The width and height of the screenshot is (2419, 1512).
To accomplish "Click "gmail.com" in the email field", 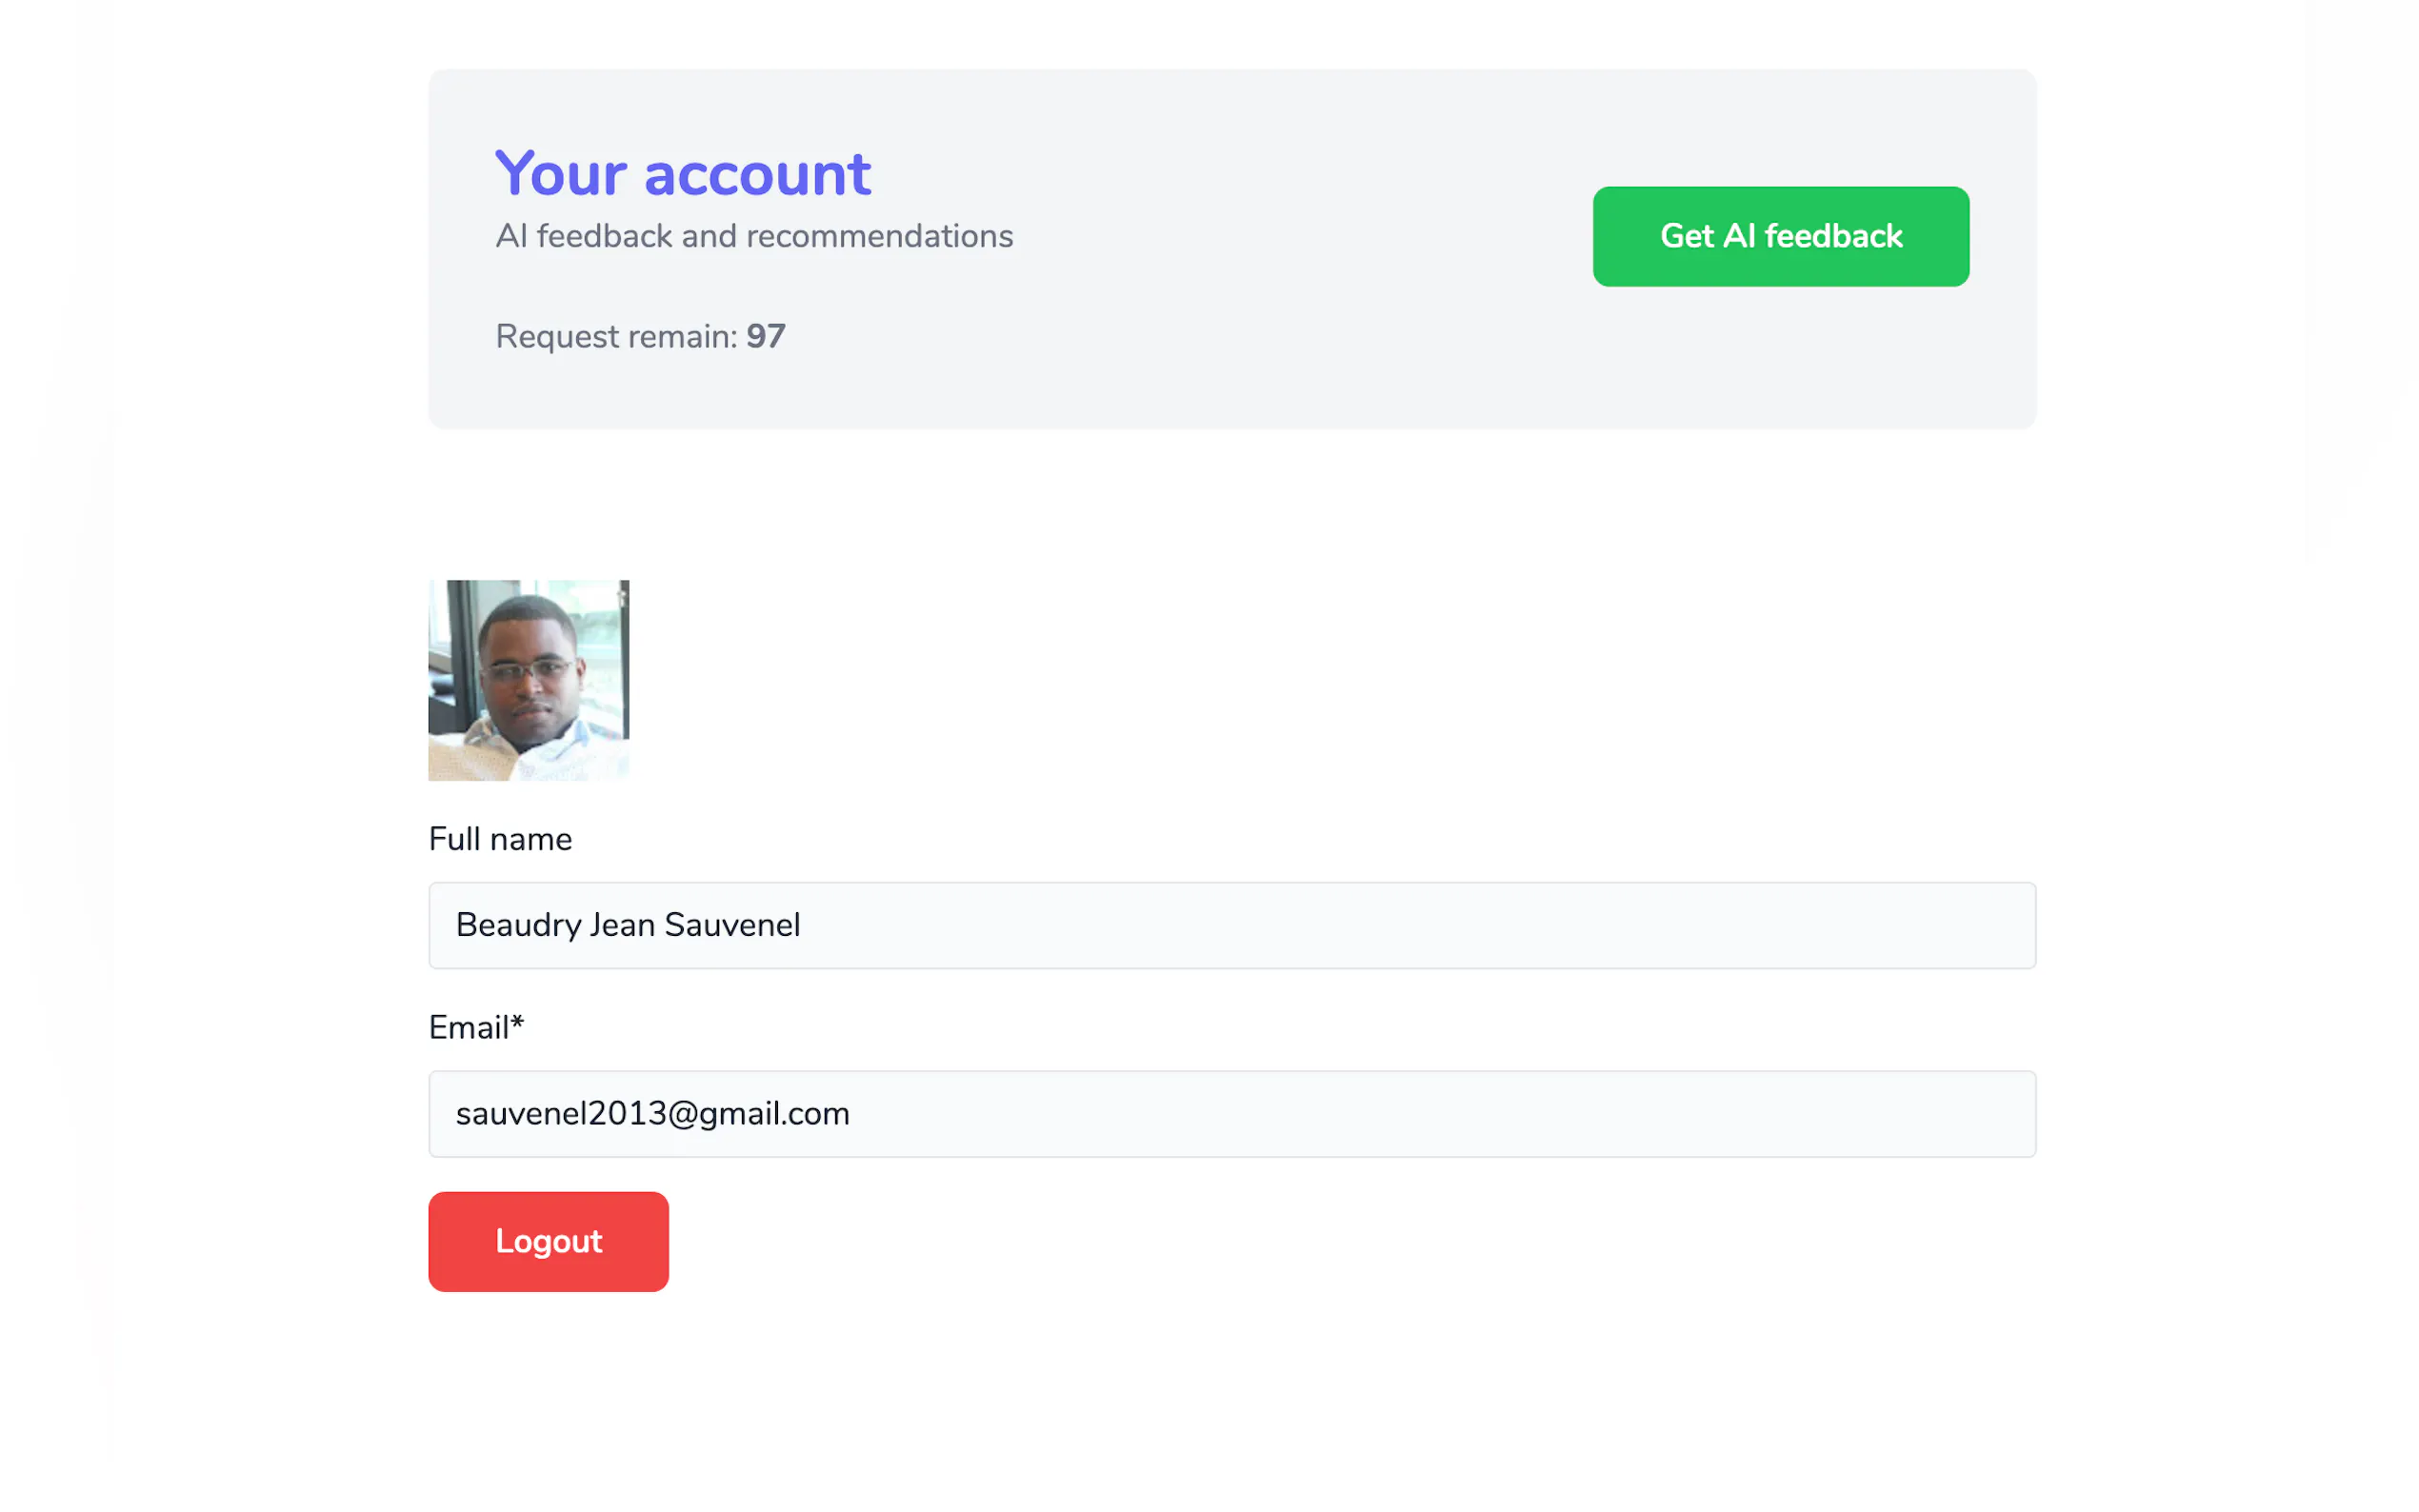I will click(774, 1114).
